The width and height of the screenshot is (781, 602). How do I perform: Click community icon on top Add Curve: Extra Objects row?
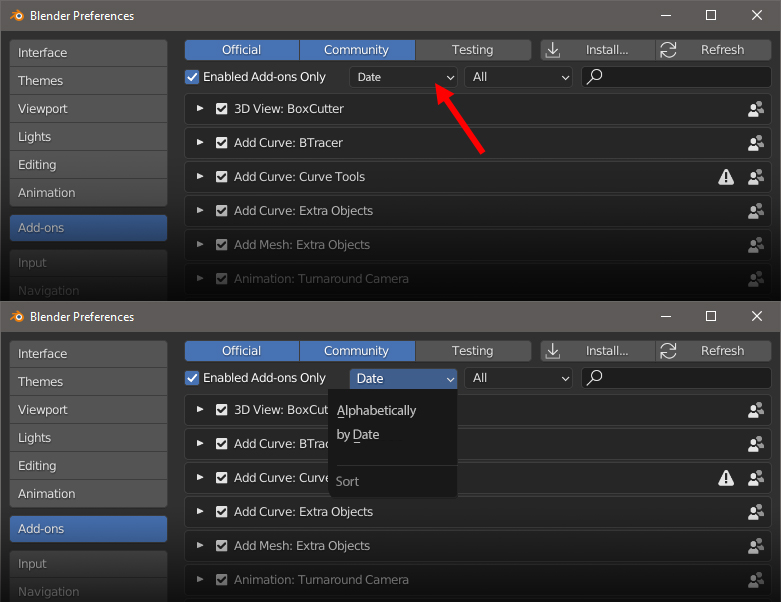pyautogui.click(x=756, y=211)
